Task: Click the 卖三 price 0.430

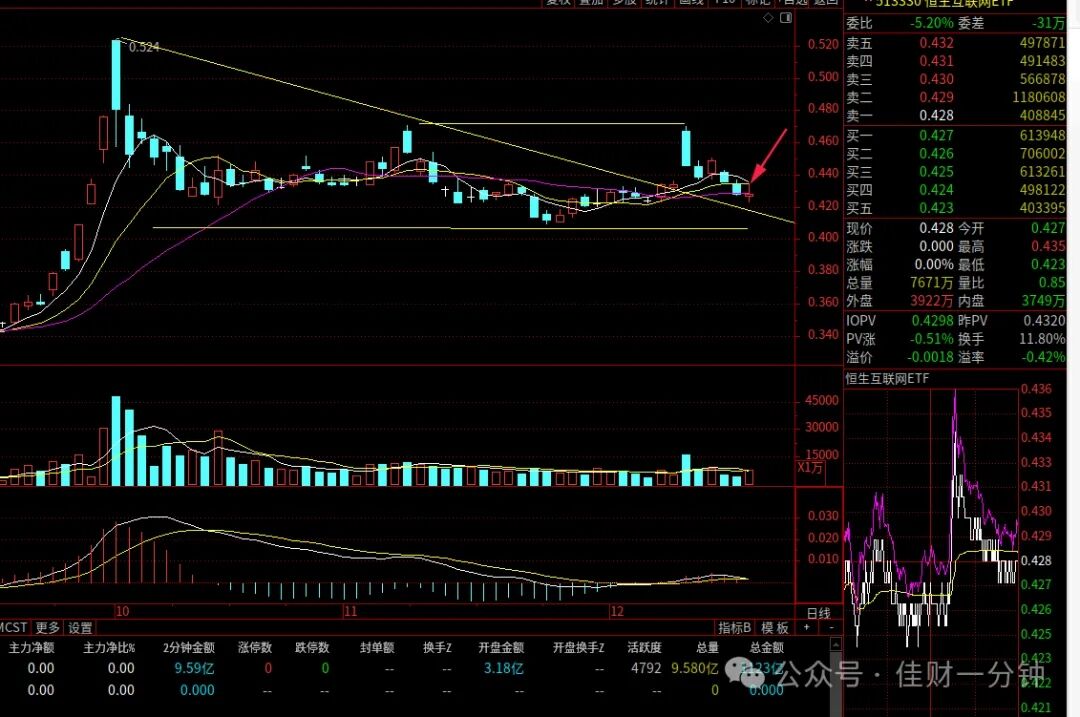Action: 937,79
